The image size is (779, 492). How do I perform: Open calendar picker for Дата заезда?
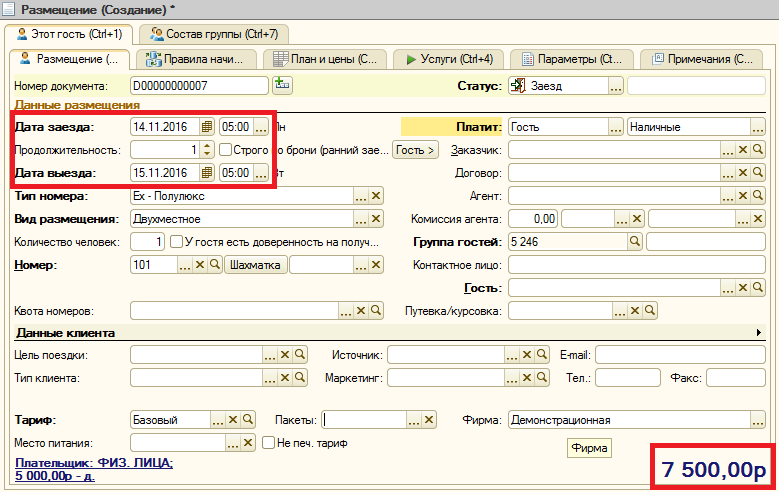click(x=207, y=127)
